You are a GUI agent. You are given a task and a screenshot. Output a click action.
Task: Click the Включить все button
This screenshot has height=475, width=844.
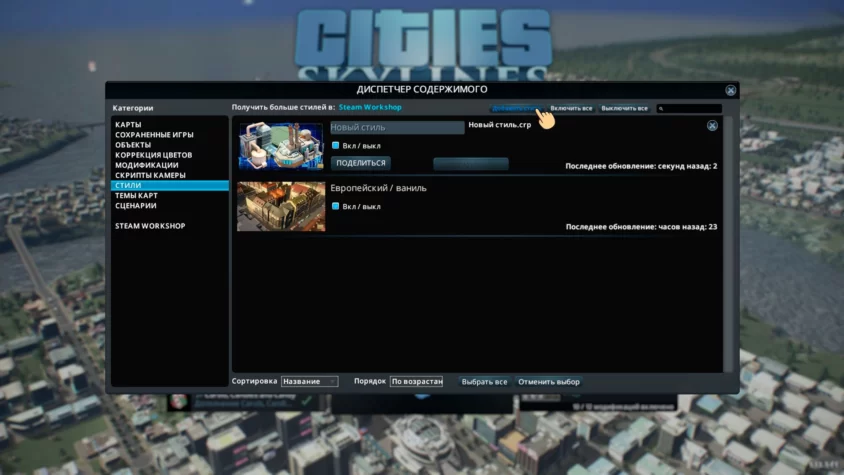tap(571, 108)
